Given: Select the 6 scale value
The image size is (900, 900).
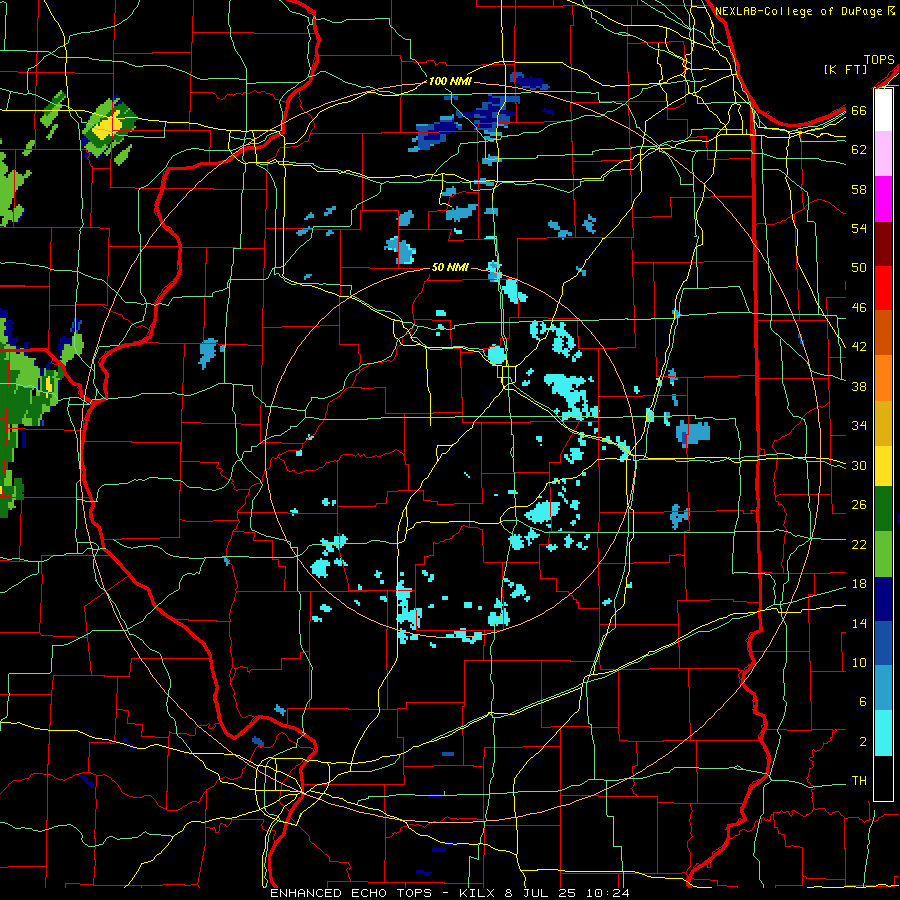Looking at the screenshot, I should pos(862,701).
